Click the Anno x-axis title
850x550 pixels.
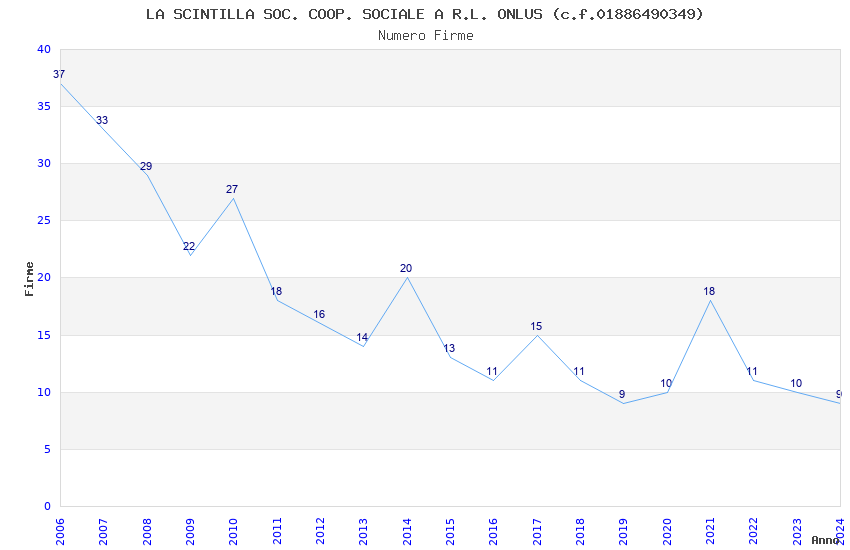click(x=825, y=540)
